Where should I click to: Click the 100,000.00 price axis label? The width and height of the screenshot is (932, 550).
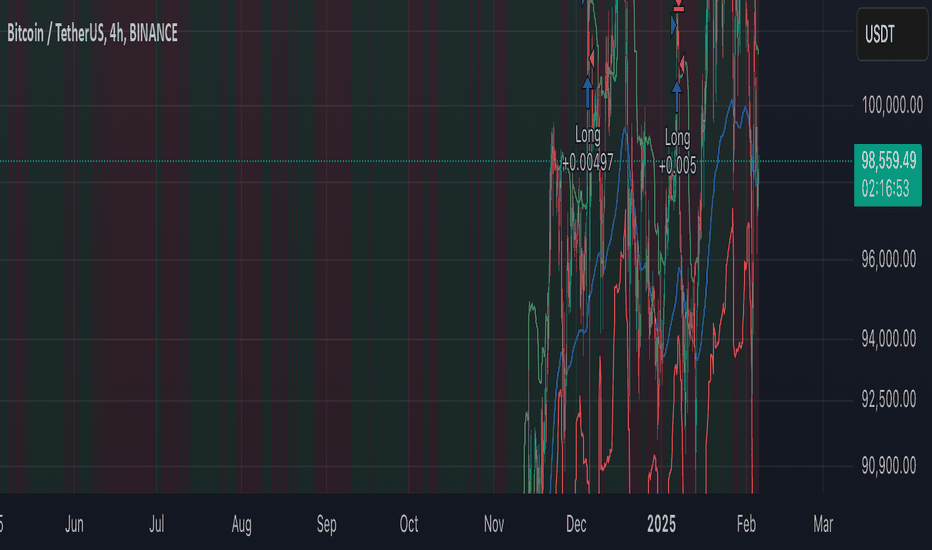(892, 105)
